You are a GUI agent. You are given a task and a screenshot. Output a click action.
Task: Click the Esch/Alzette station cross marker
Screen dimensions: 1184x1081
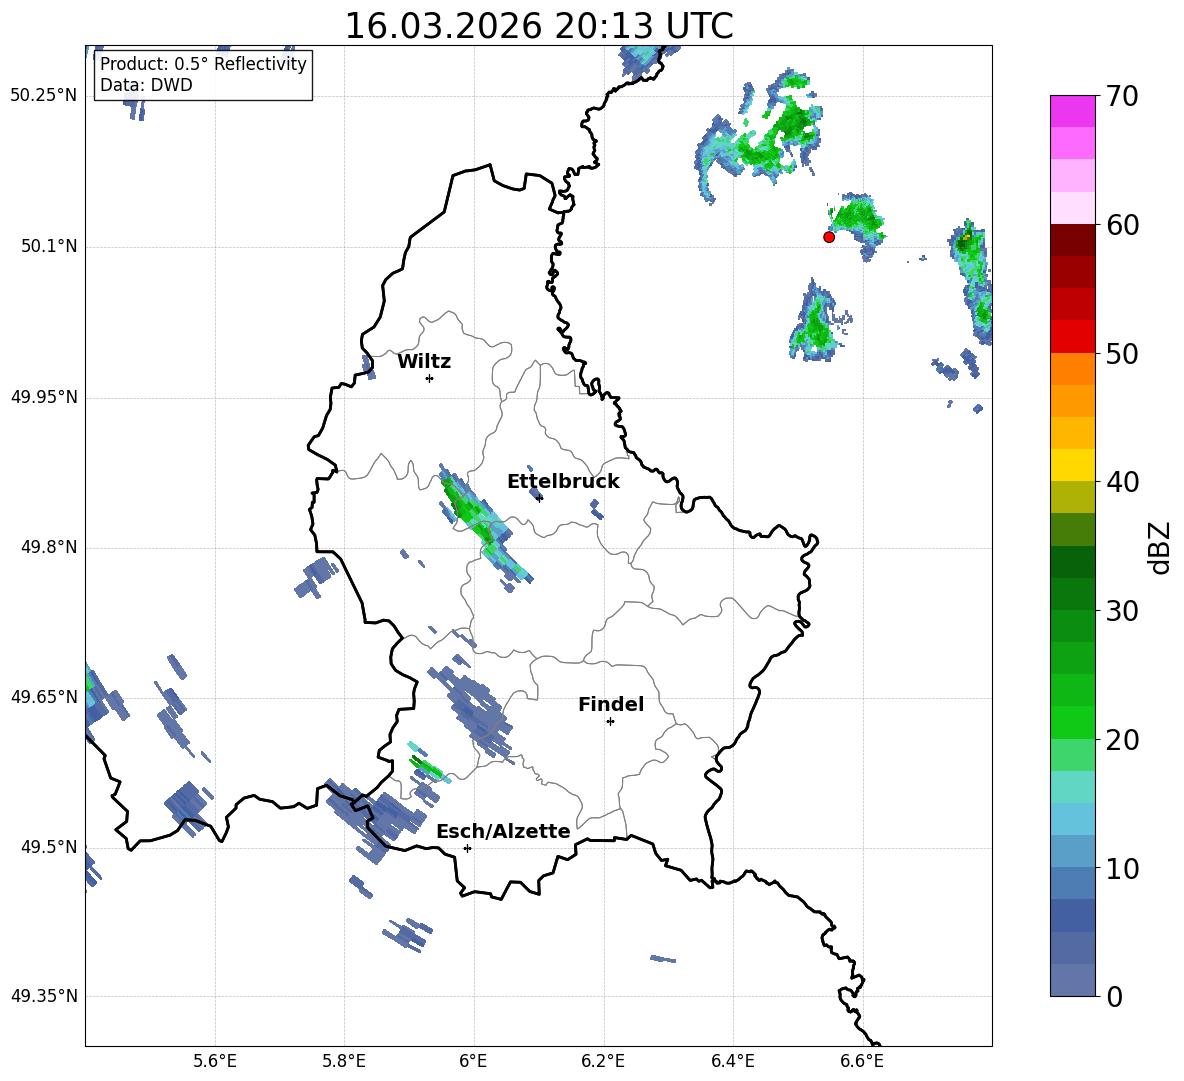click(x=467, y=848)
